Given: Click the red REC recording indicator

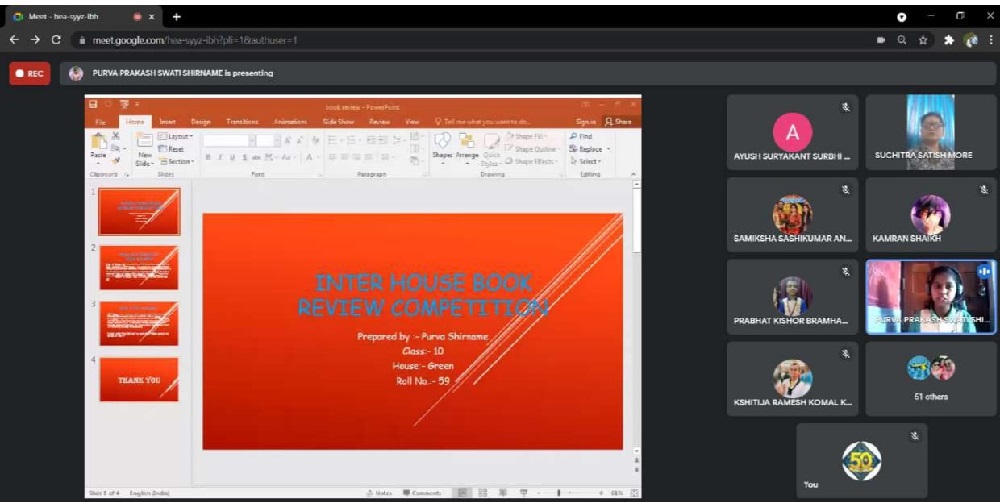Looking at the screenshot, I should (x=29, y=73).
